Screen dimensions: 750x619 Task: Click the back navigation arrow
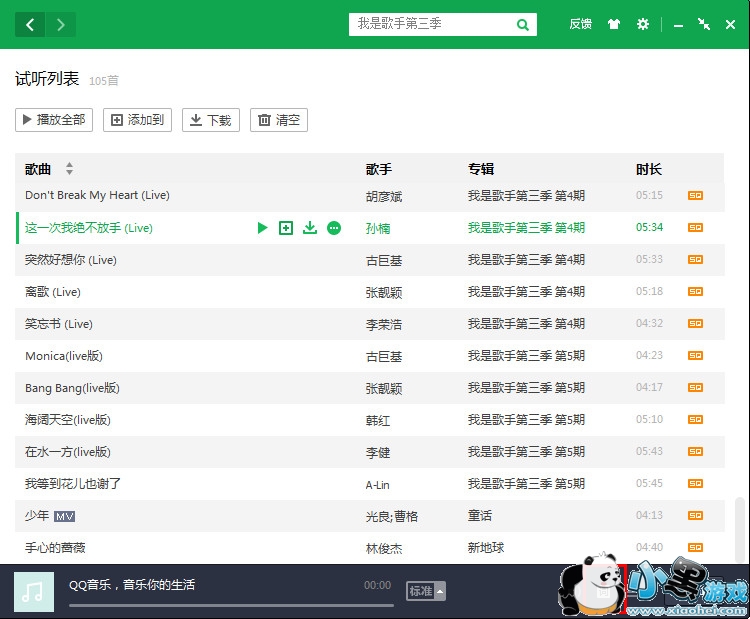coord(30,25)
